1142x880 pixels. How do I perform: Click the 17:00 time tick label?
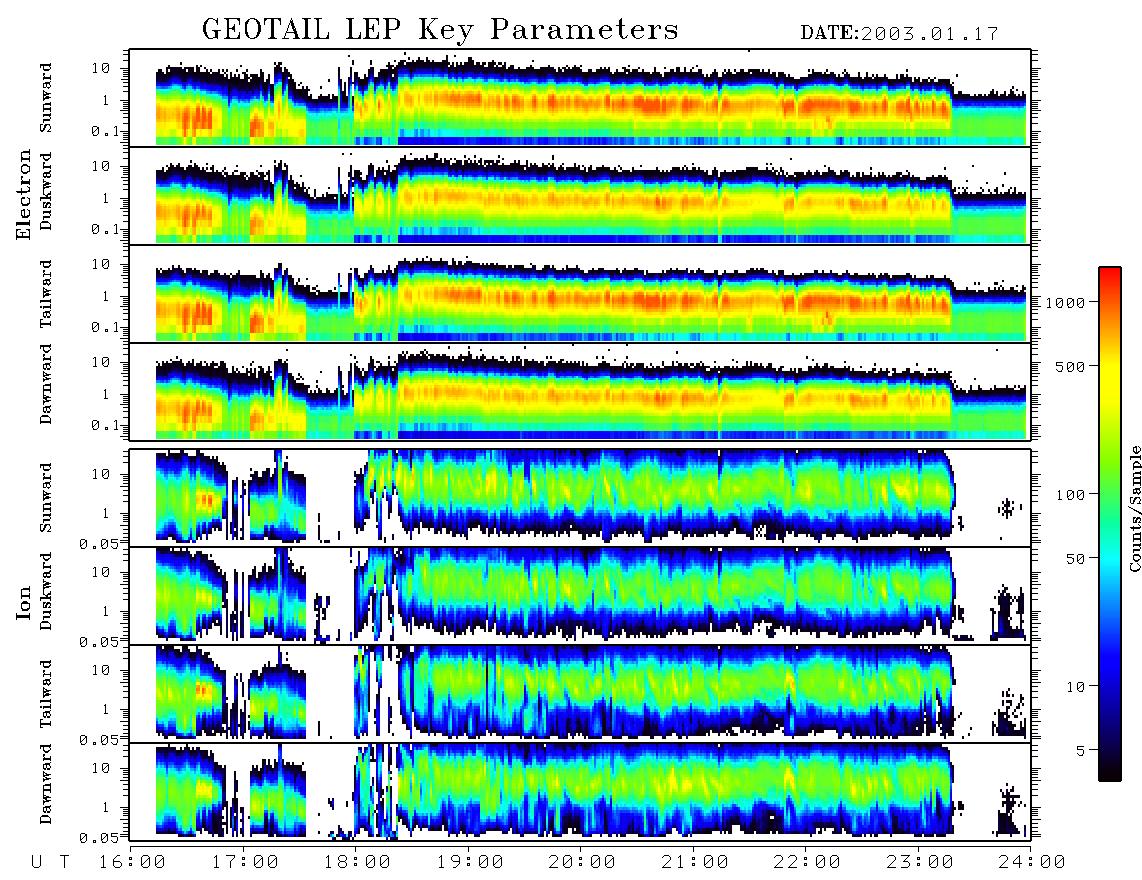[x=245, y=862]
